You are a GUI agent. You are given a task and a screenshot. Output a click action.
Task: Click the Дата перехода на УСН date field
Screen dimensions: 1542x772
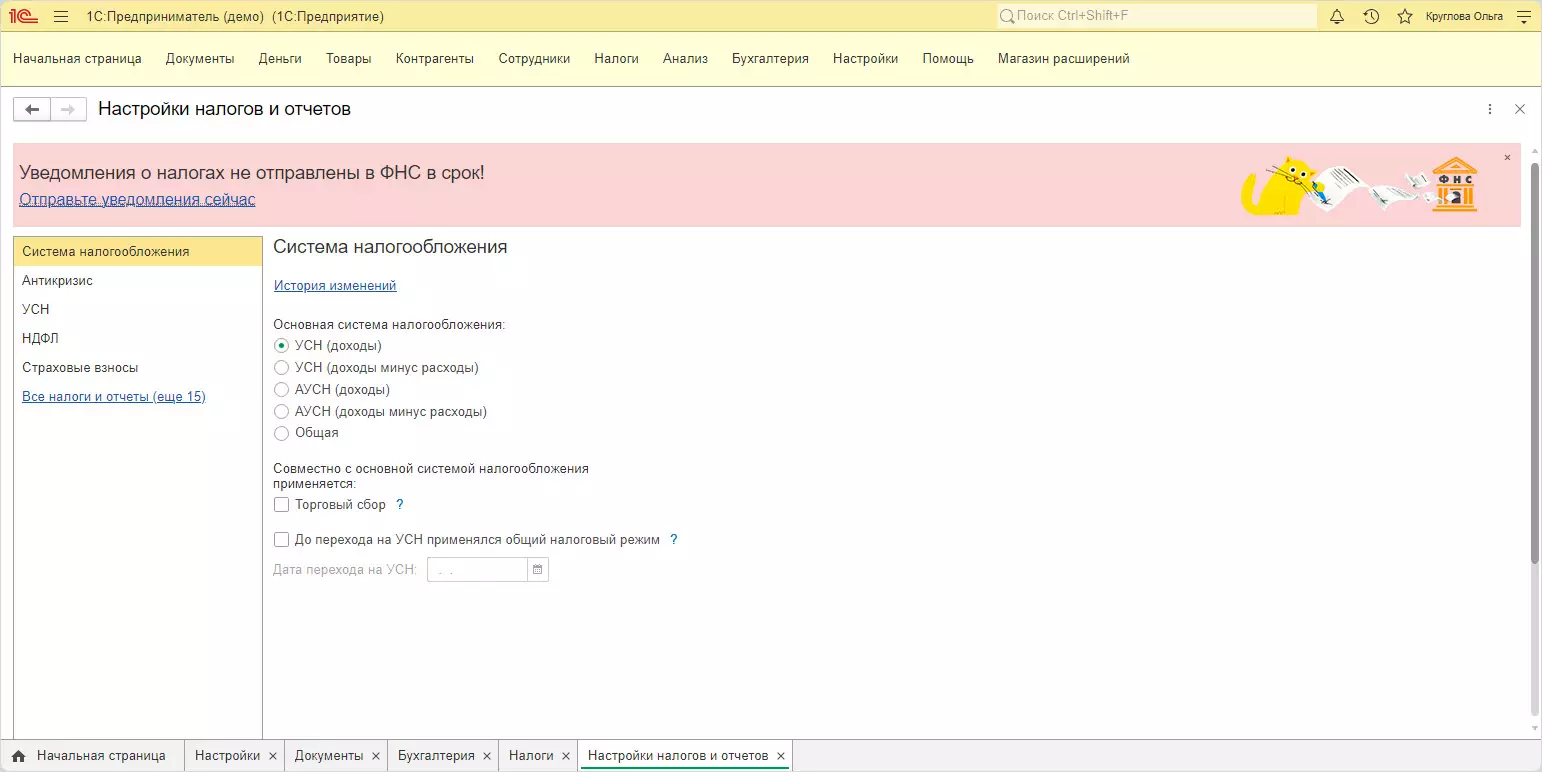click(477, 570)
